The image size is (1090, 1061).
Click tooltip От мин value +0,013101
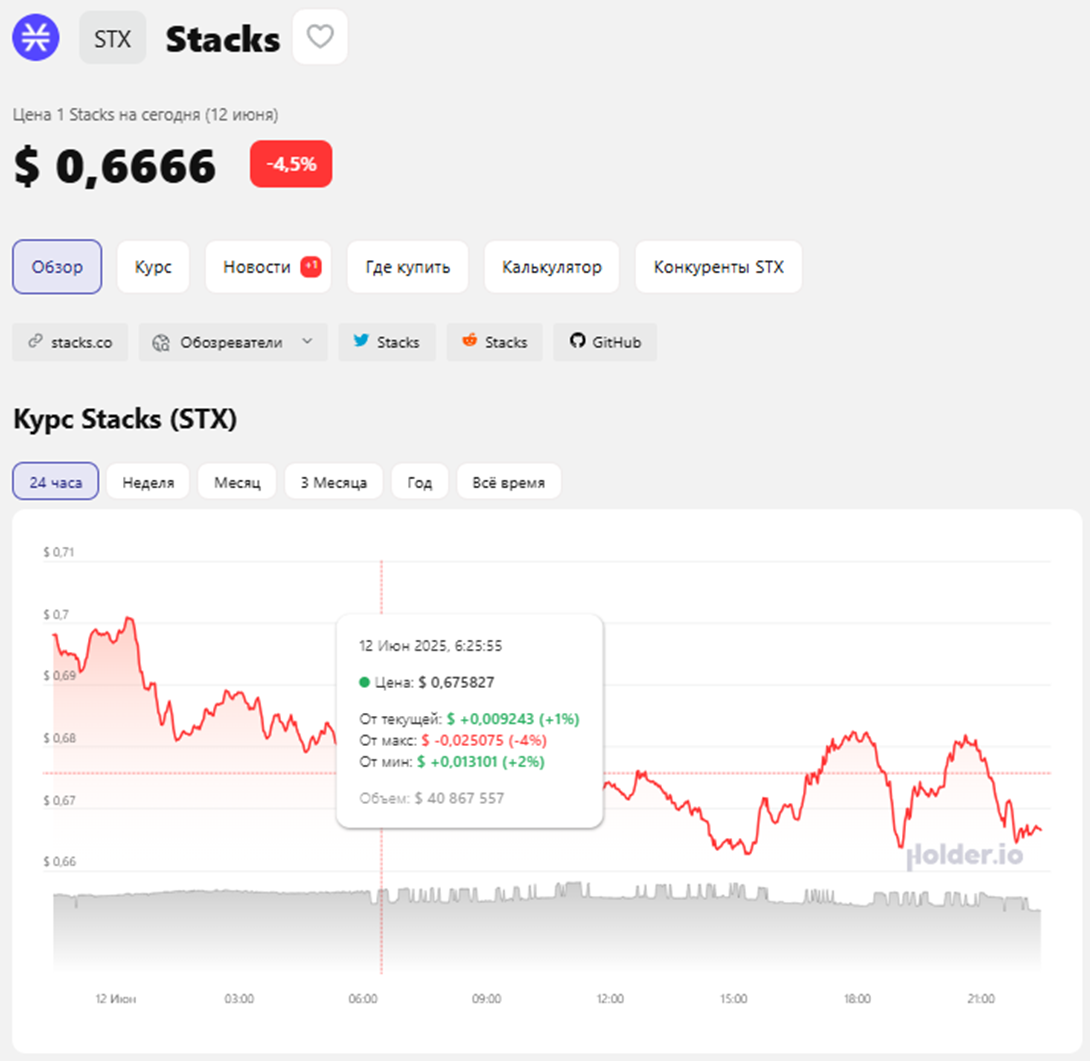[481, 762]
